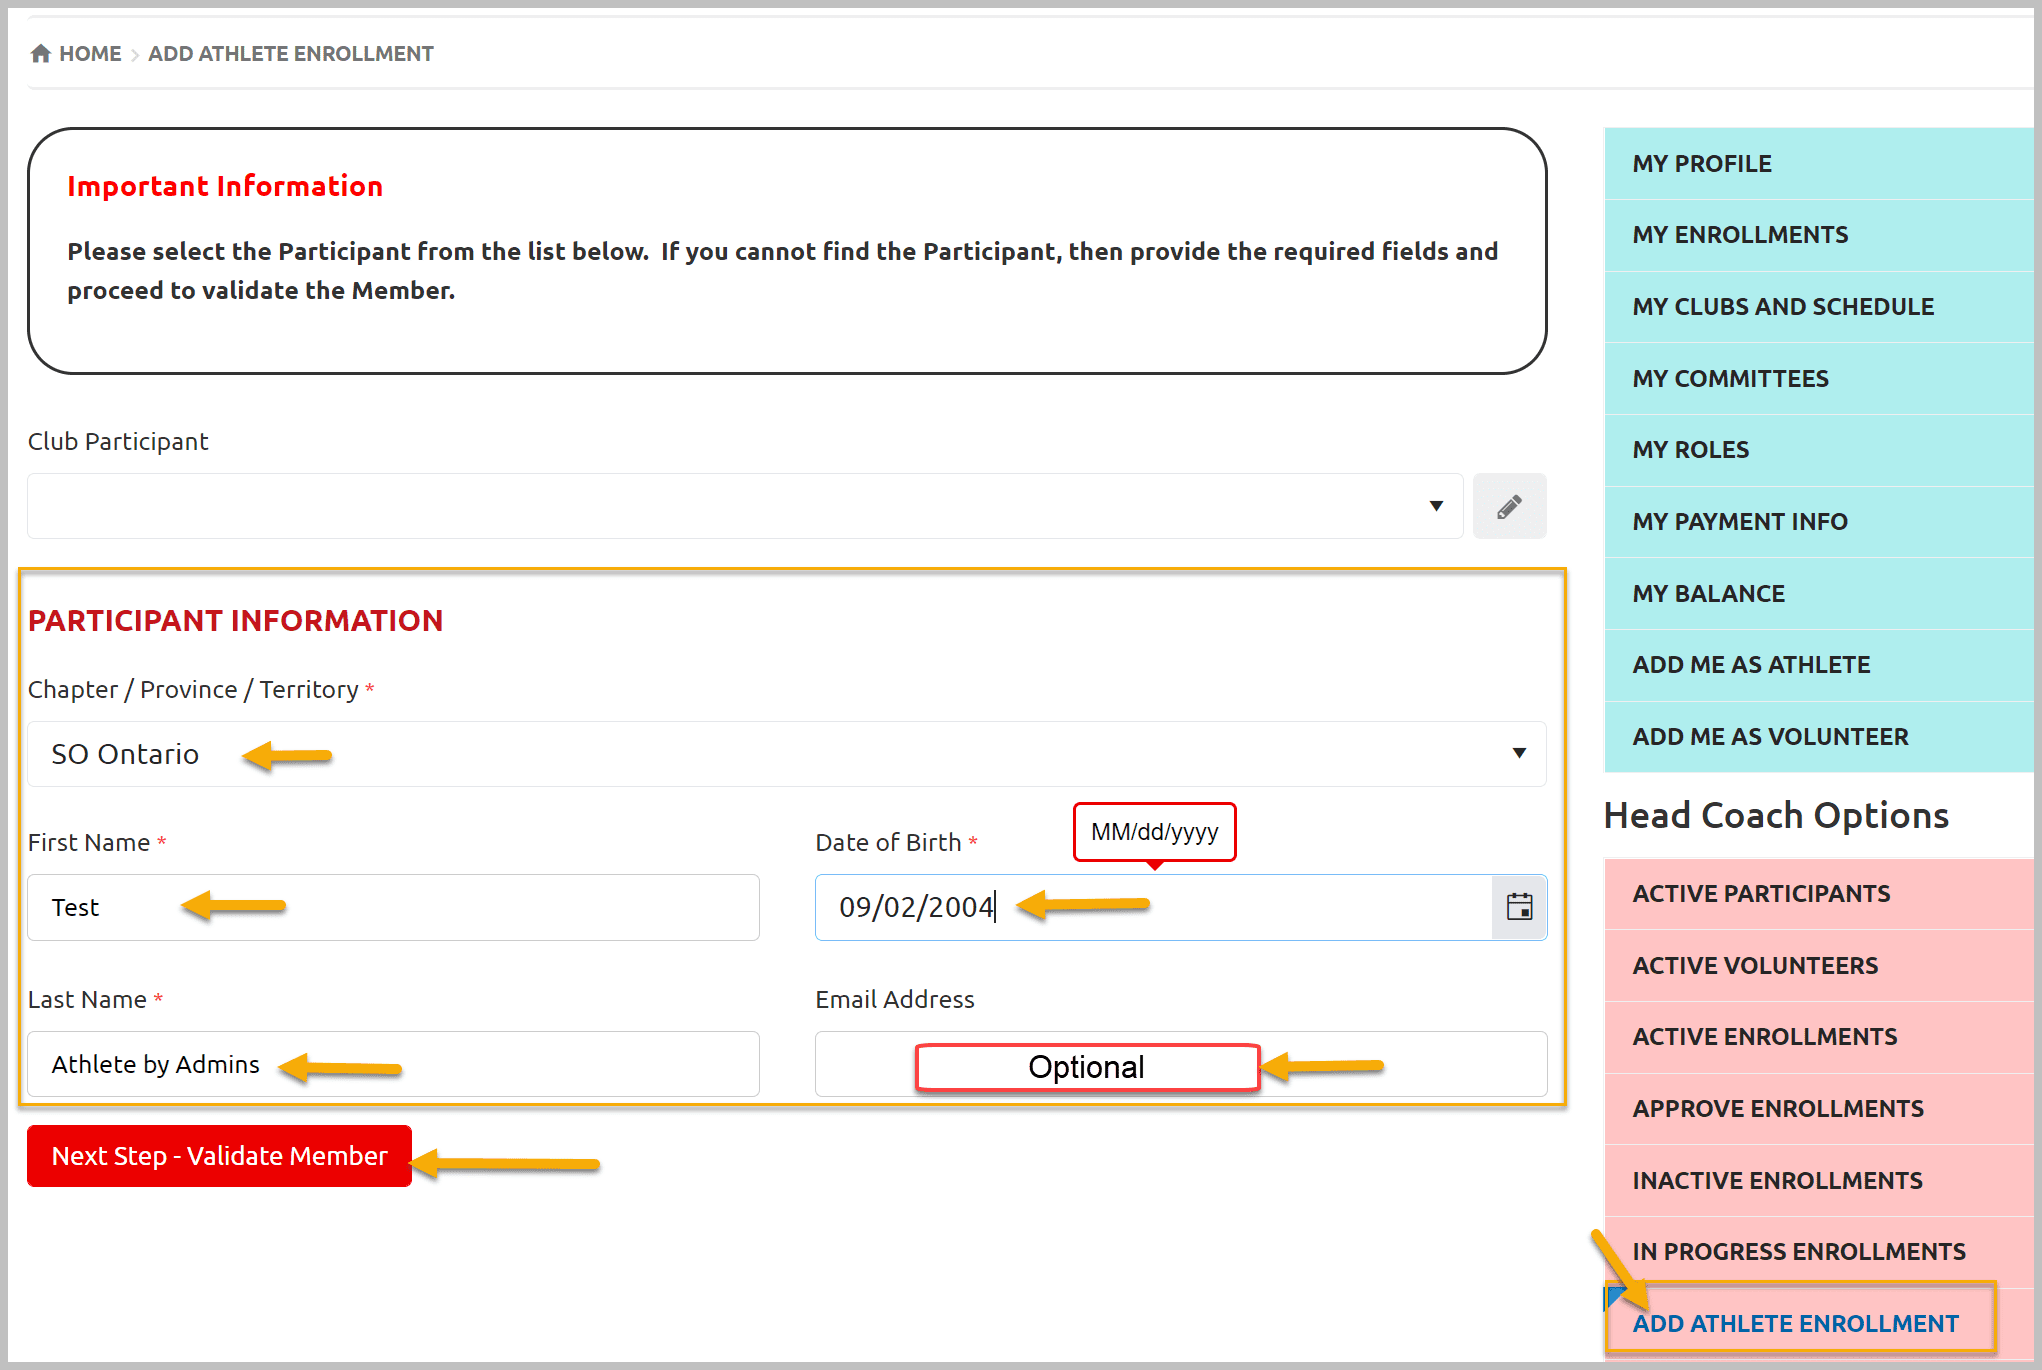Viewport: 2042px width, 1370px height.
Task: Open MY PROFILE menu item
Action: 1819,164
